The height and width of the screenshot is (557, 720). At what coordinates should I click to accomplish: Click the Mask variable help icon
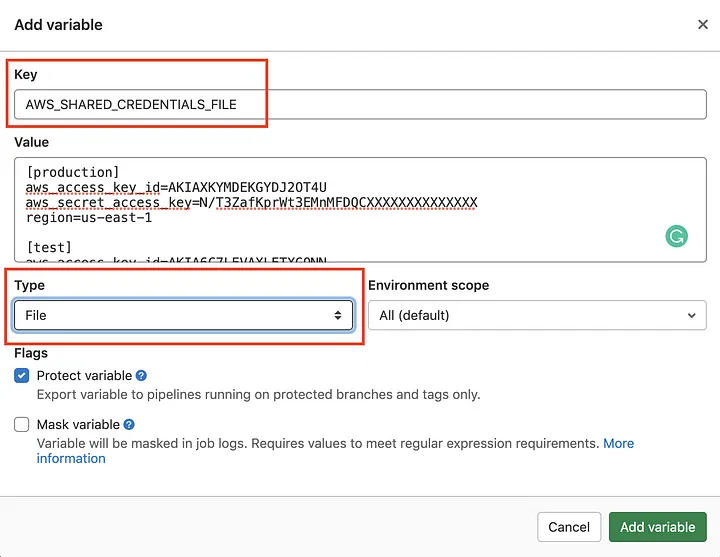[x=129, y=424]
